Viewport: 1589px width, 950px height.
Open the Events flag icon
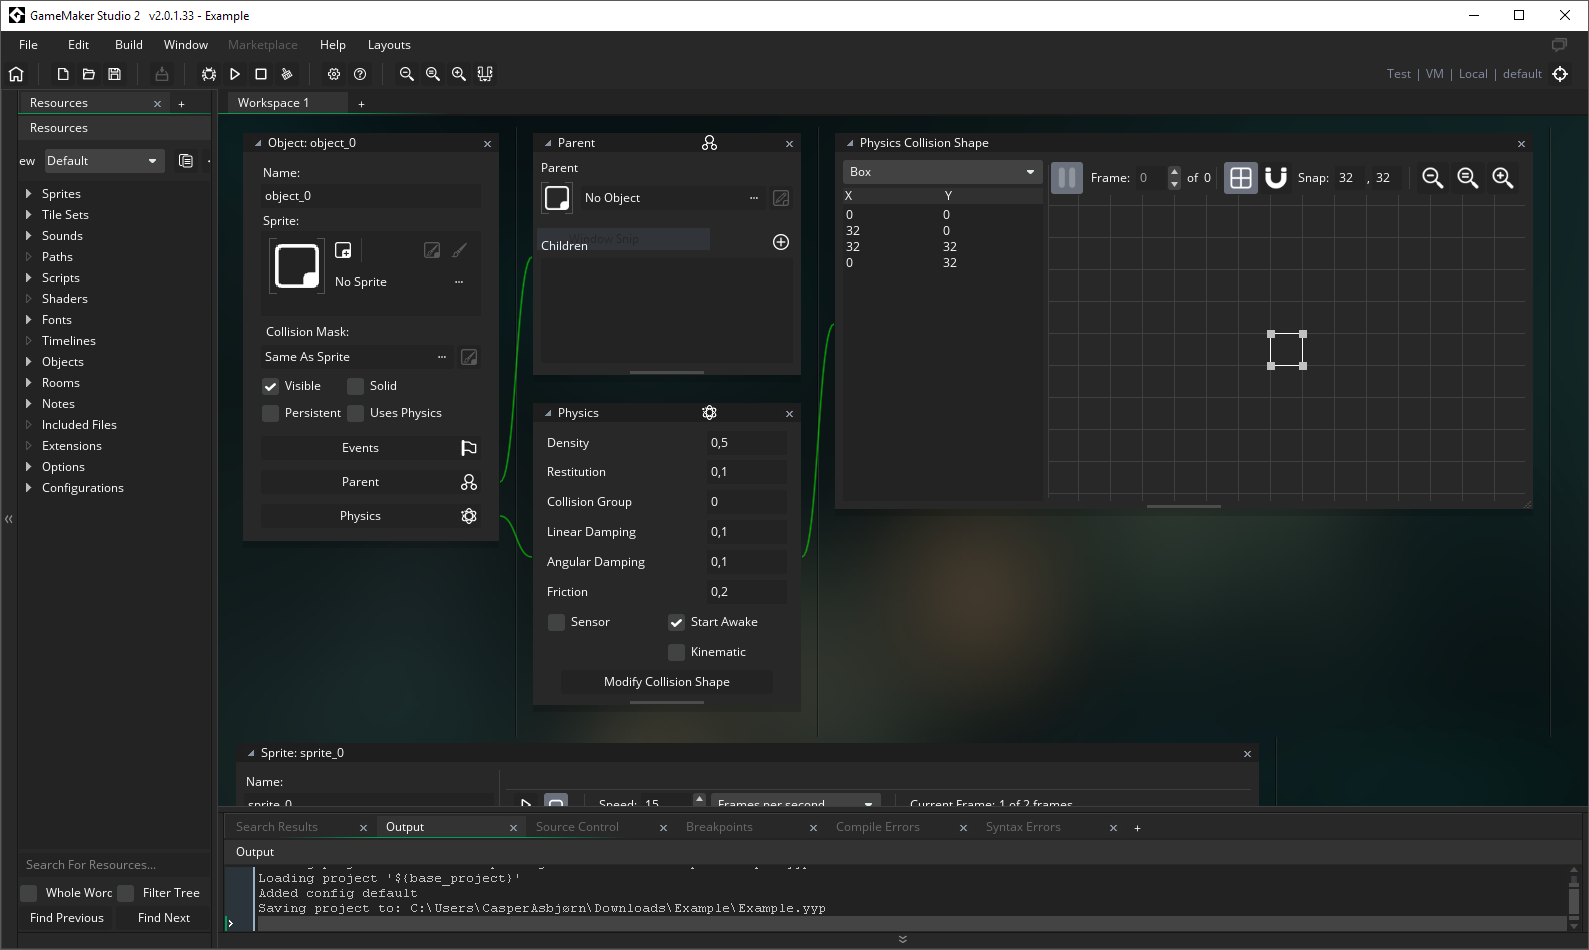click(468, 448)
